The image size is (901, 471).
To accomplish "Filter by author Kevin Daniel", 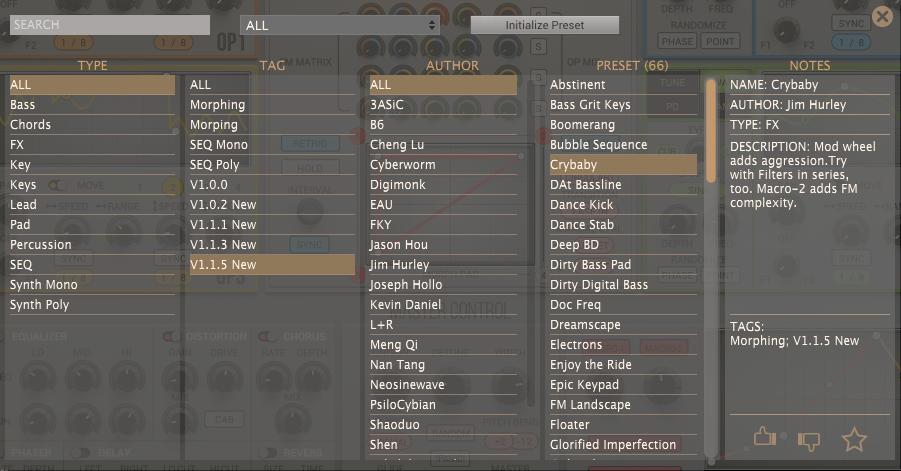I will (444, 305).
